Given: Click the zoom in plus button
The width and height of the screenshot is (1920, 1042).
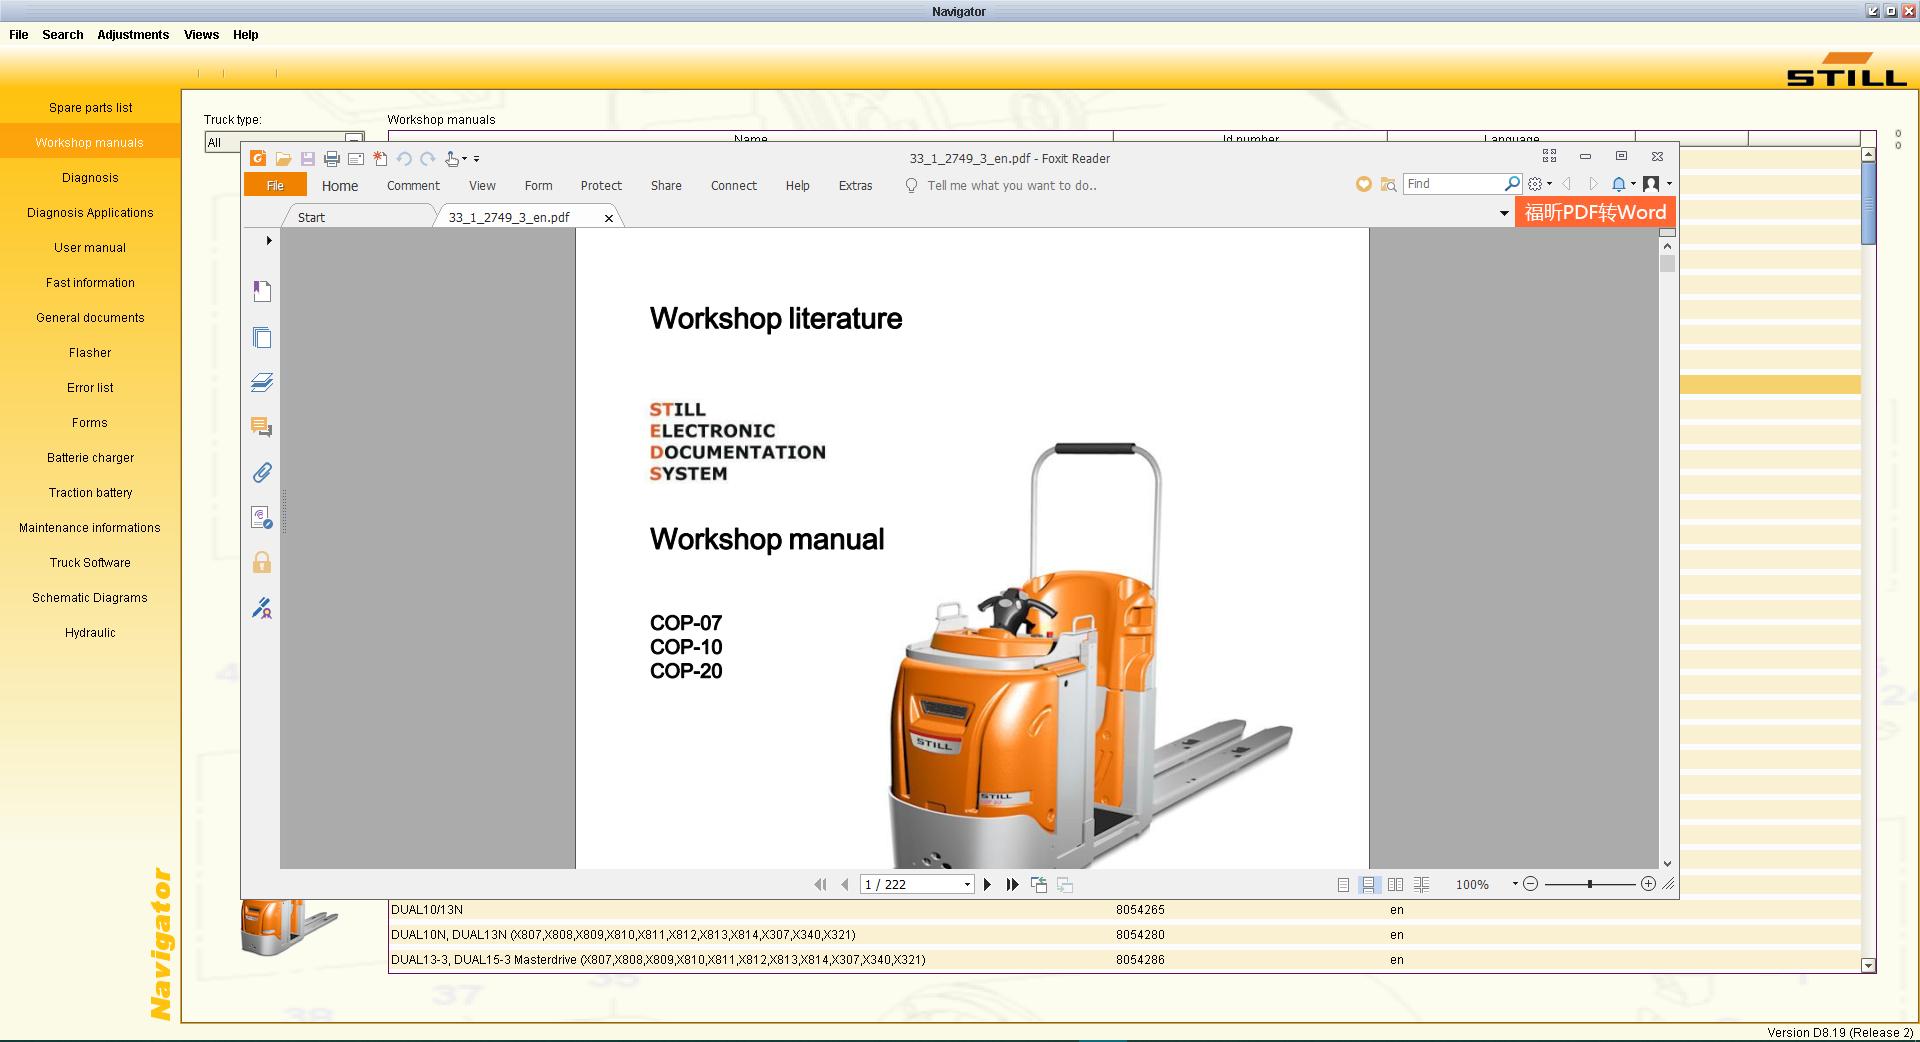Looking at the screenshot, I should tap(1648, 884).
